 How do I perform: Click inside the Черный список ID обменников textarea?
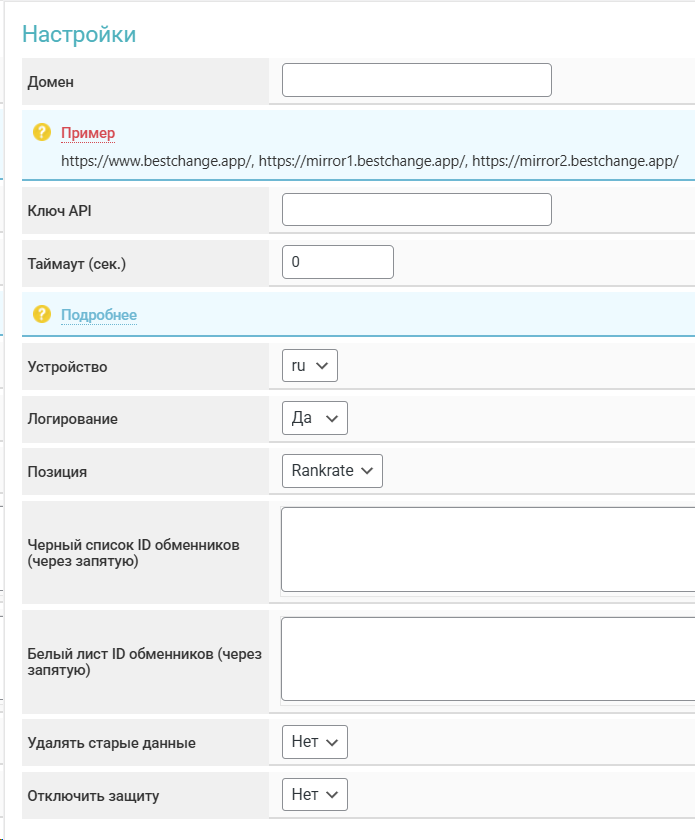487,550
